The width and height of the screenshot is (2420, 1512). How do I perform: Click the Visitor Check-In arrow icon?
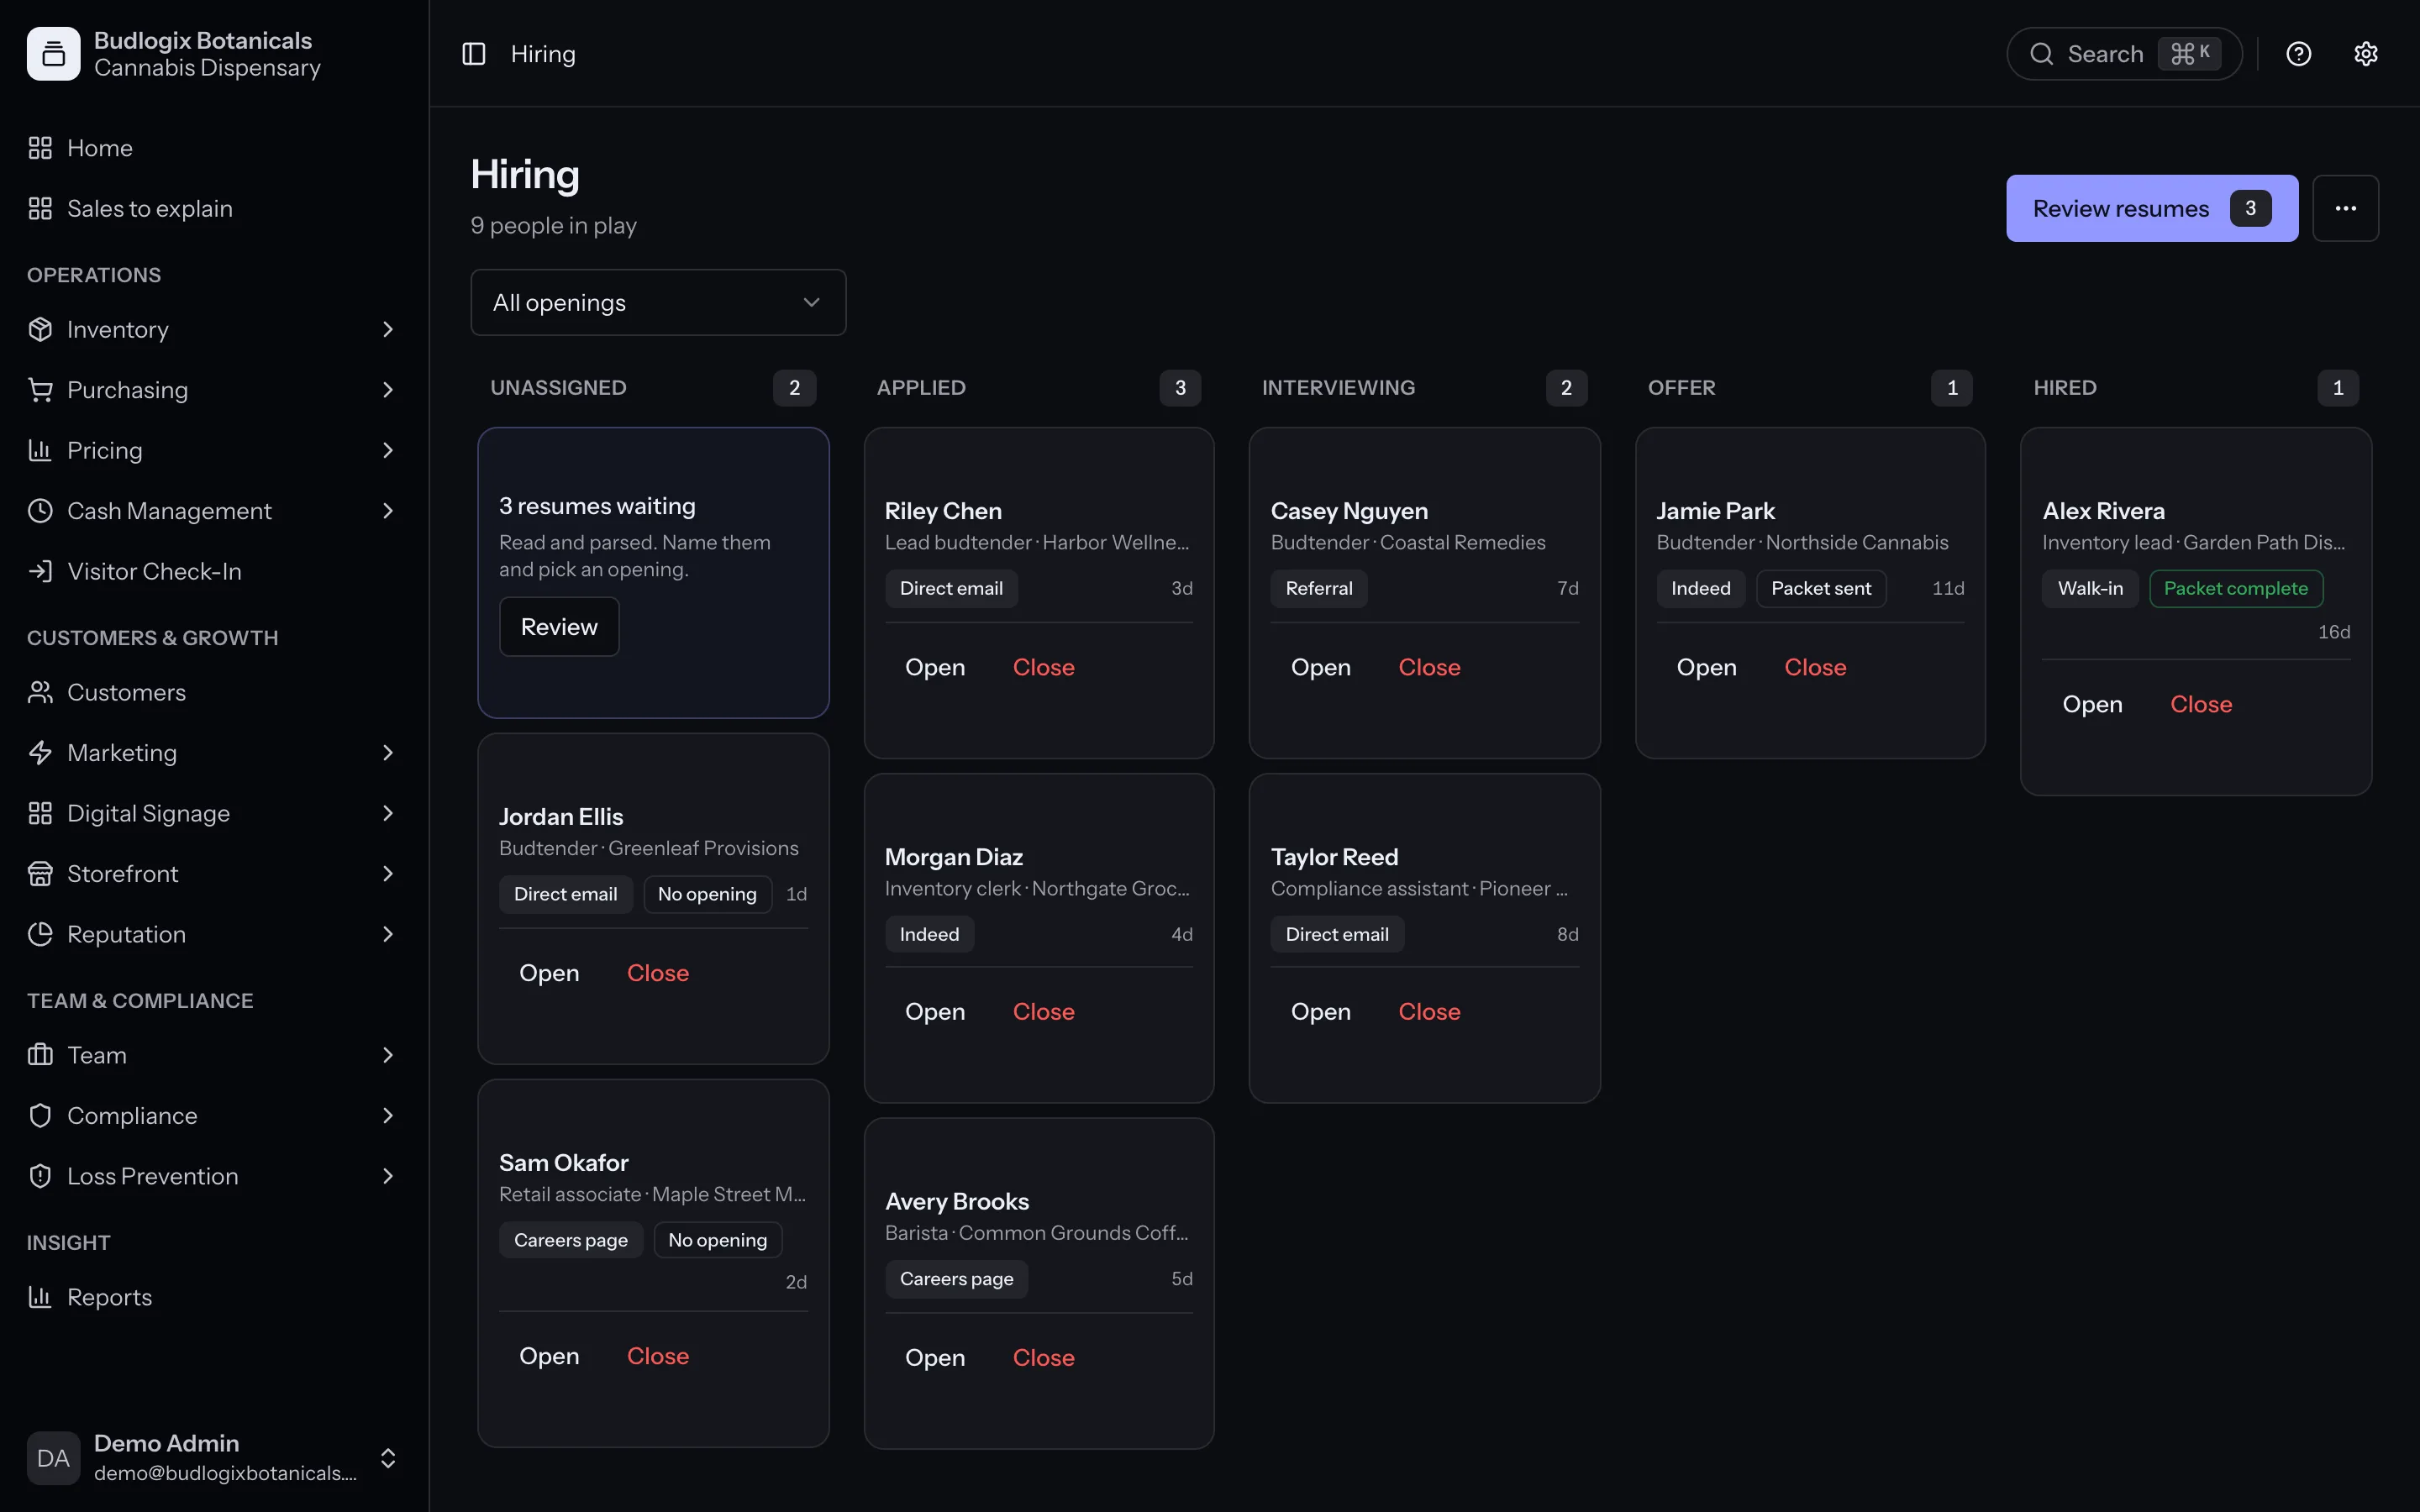pos(40,571)
